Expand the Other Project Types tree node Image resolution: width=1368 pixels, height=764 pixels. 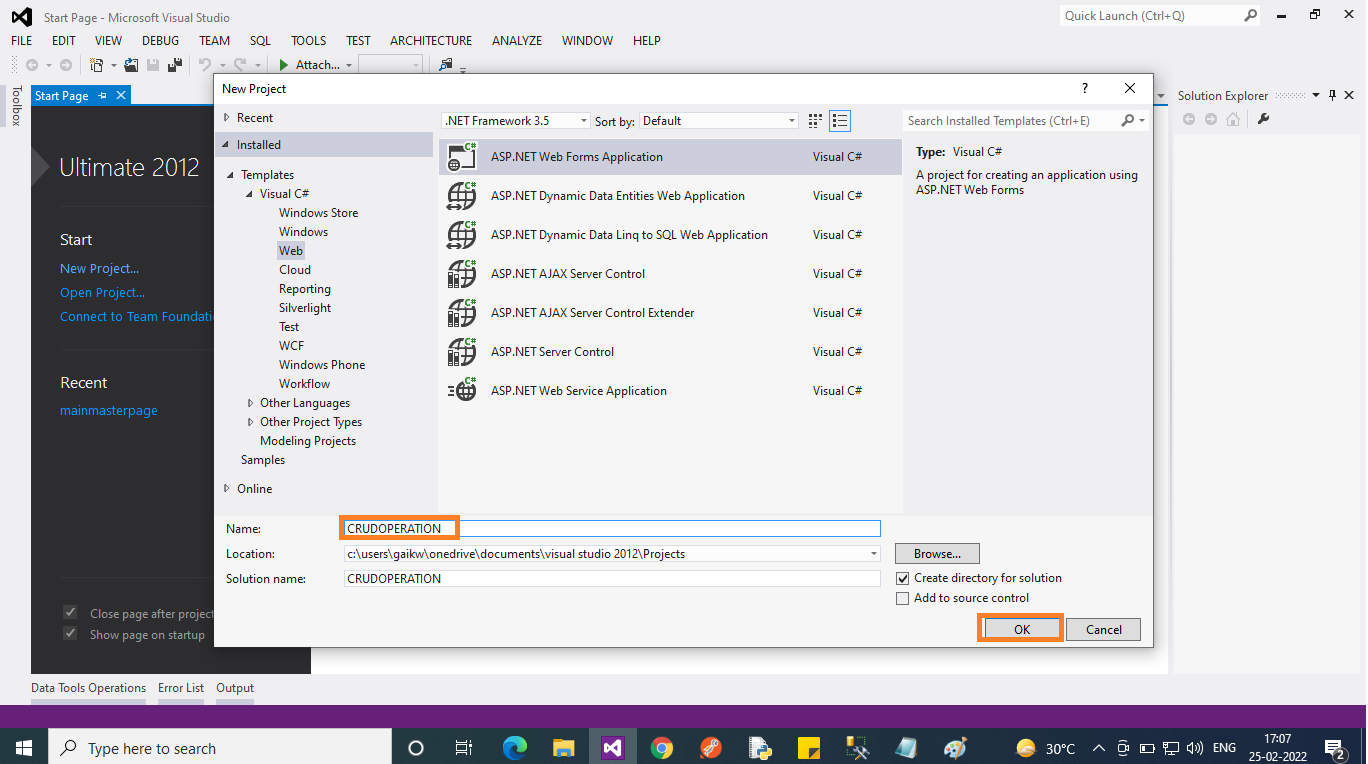[x=250, y=422]
